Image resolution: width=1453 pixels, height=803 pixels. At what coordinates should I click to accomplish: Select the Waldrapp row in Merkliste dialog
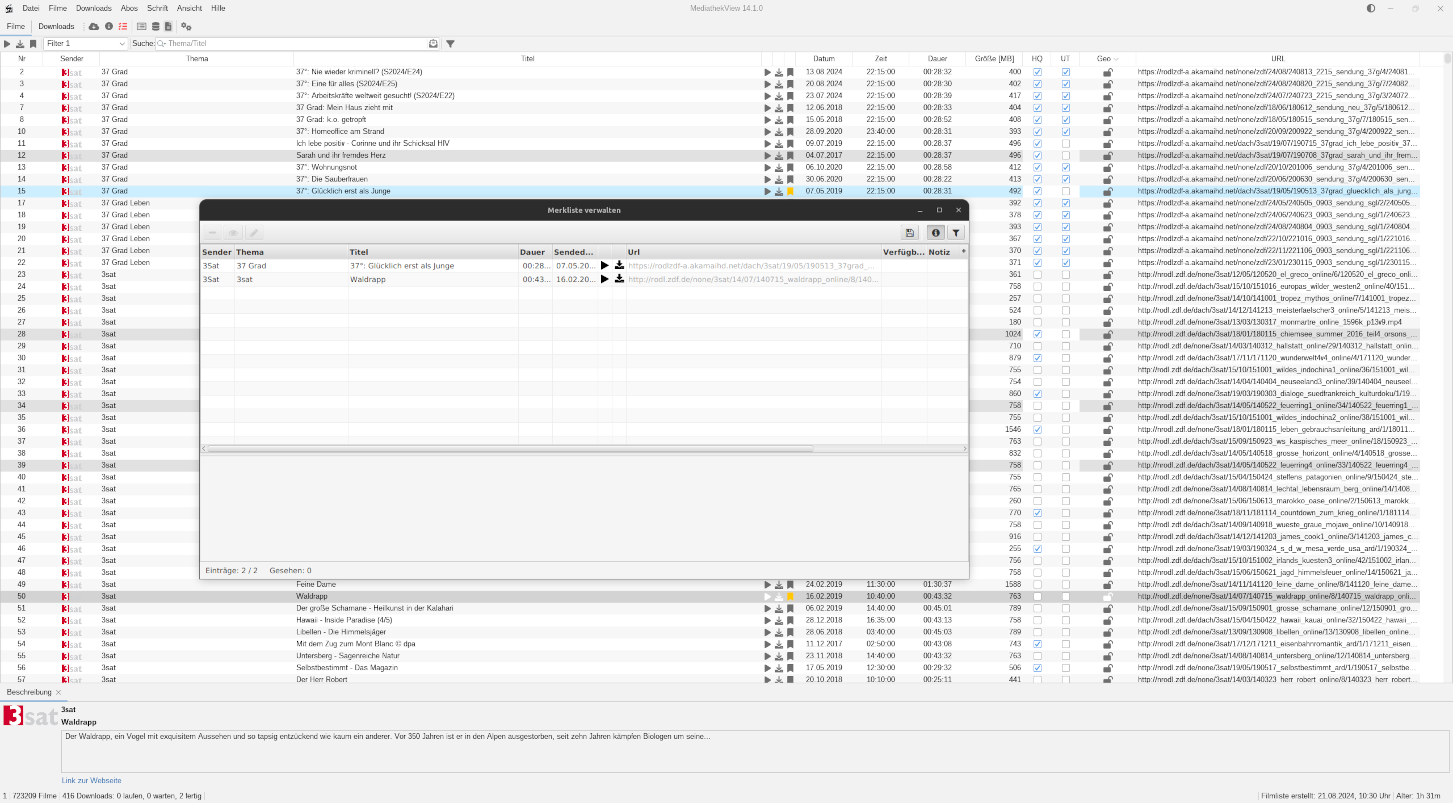(x=584, y=279)
